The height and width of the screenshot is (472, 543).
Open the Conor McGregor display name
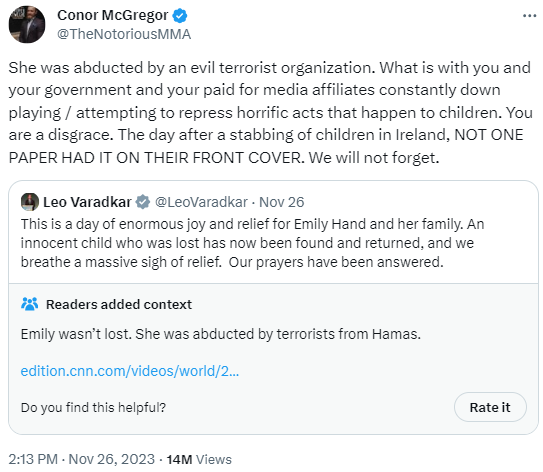click(113, 15)
